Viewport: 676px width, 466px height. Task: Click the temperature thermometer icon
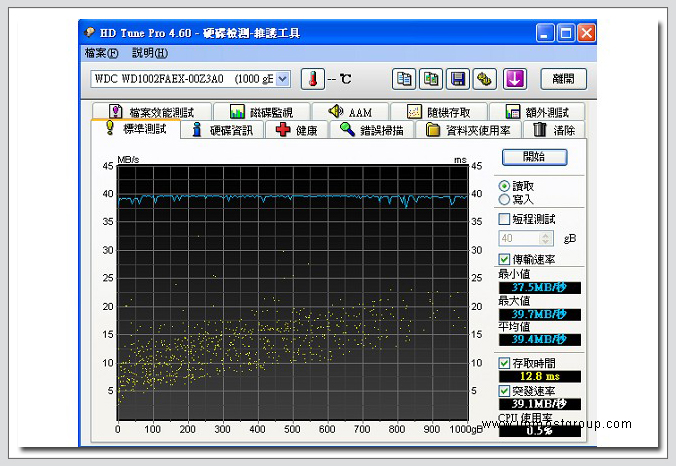pos(313,78)
